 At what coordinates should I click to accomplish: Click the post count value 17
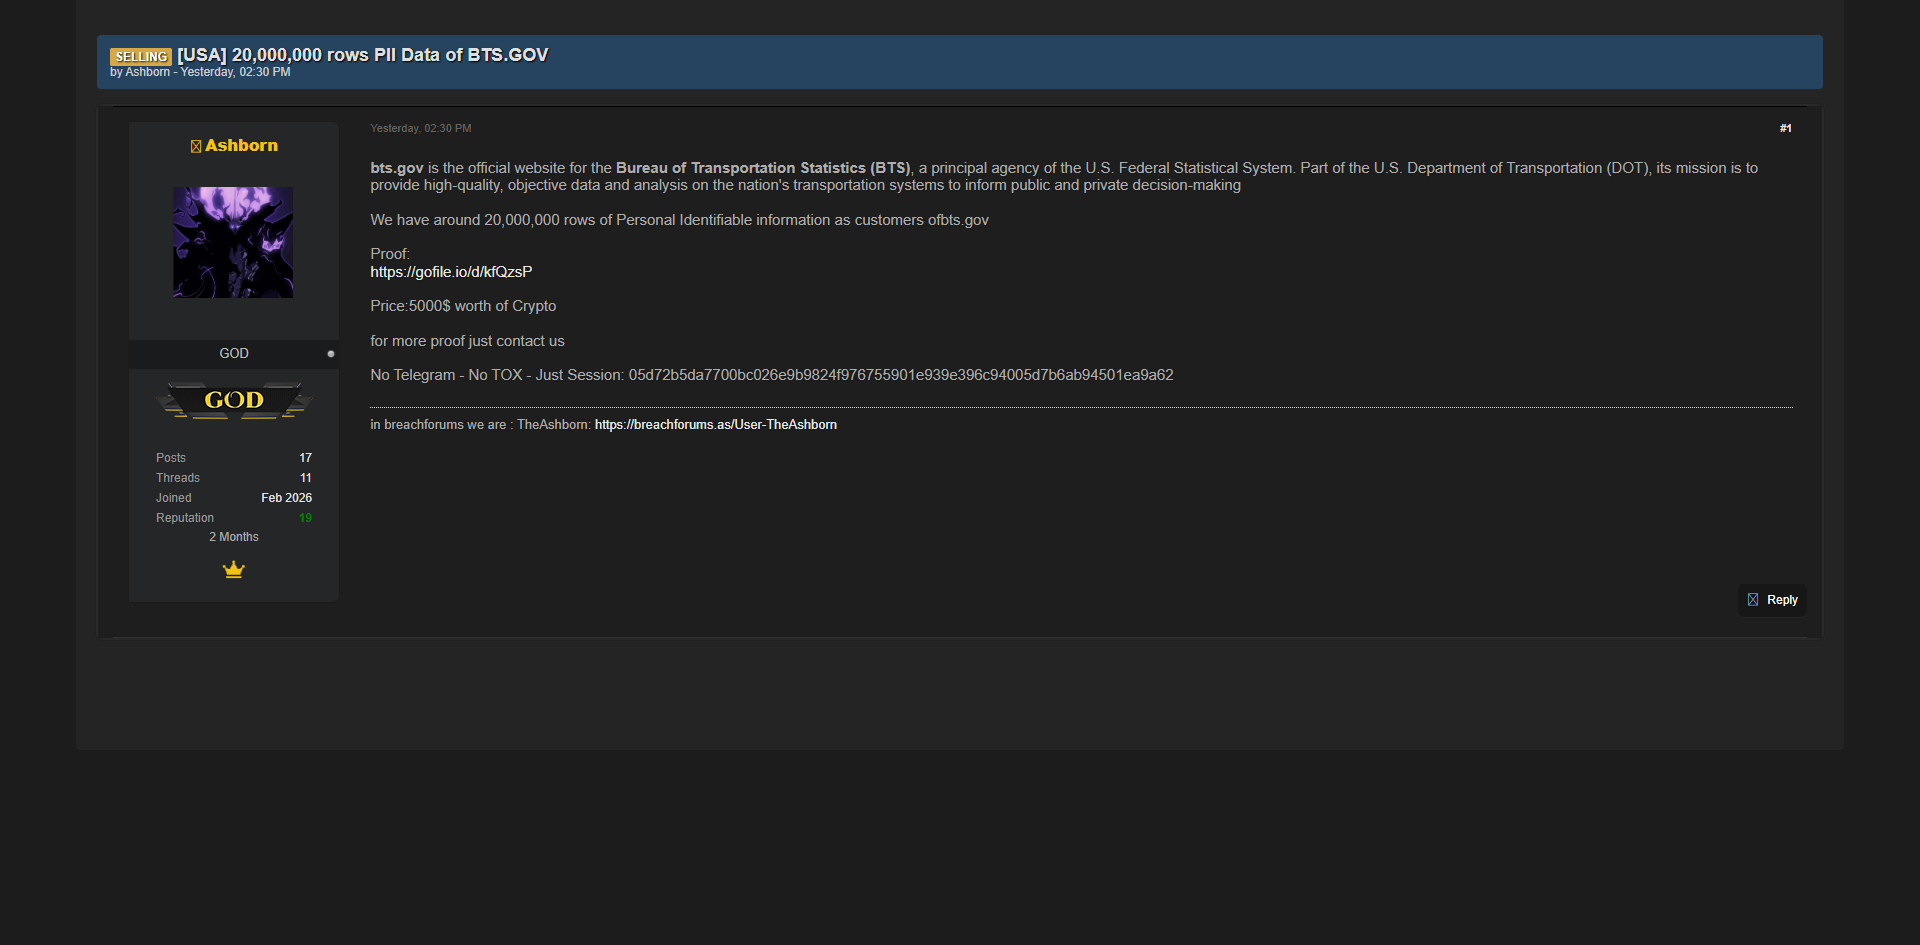pos(305,458)
